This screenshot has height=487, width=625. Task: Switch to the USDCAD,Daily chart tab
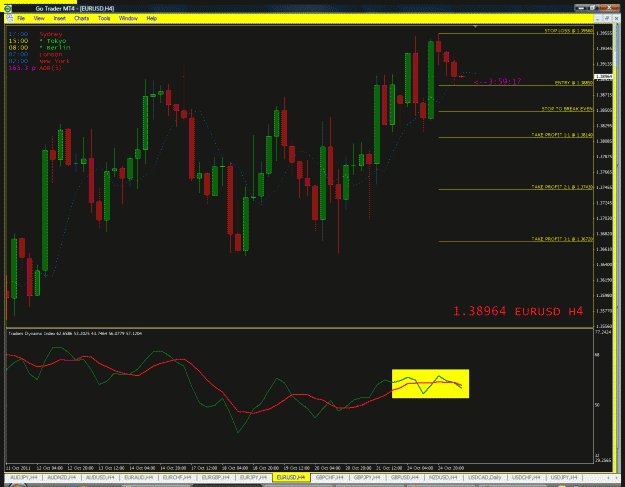[485, 477]
